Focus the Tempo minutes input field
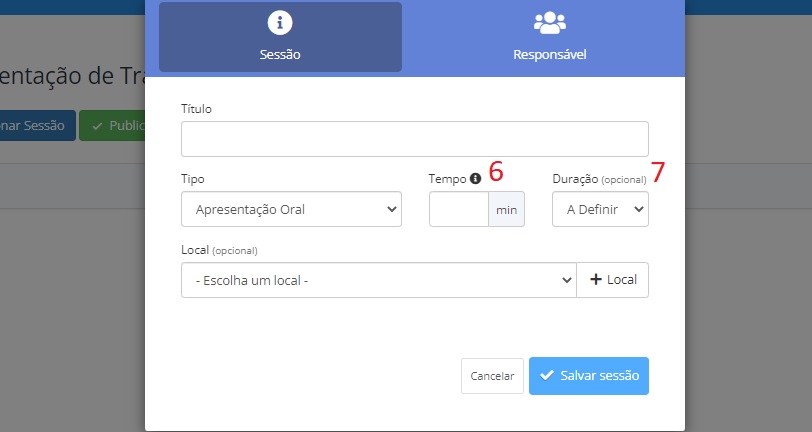Image resolution: width=812 pixels, height=432 pixels. [459, 209]
